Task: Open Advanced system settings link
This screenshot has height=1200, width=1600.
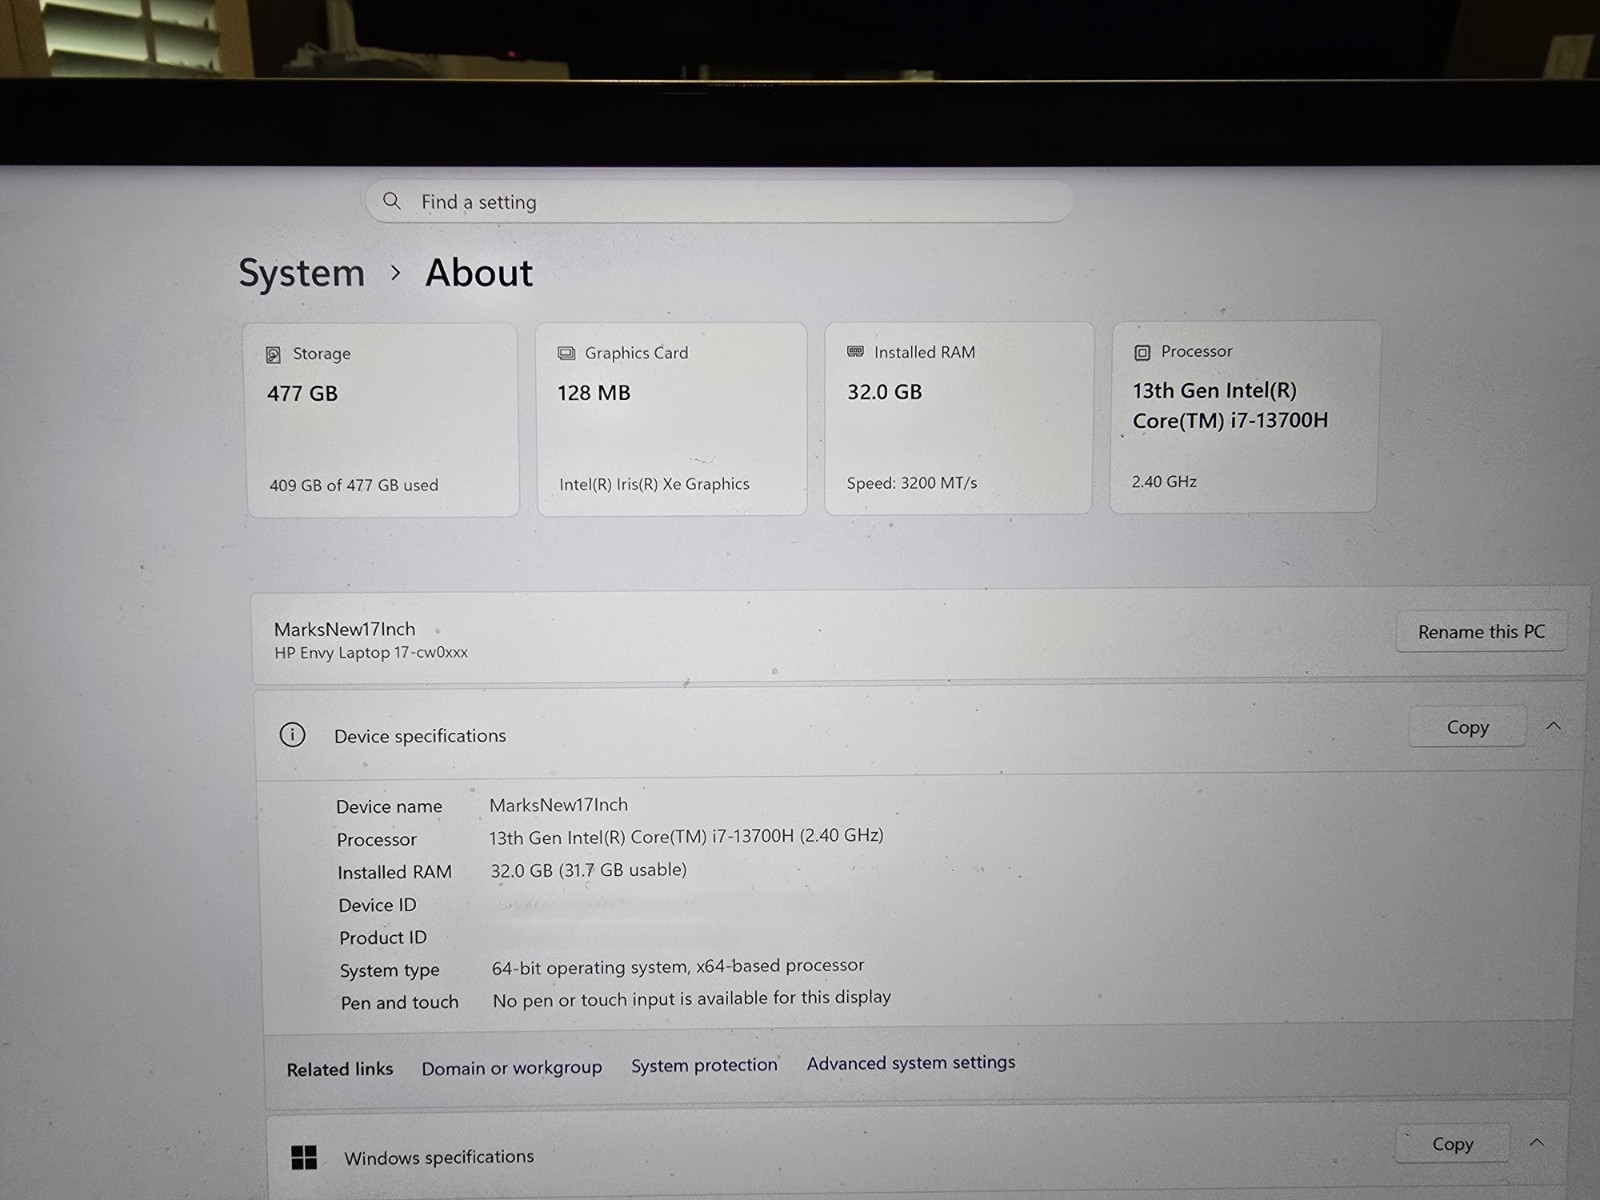Action: point(911,1063)
